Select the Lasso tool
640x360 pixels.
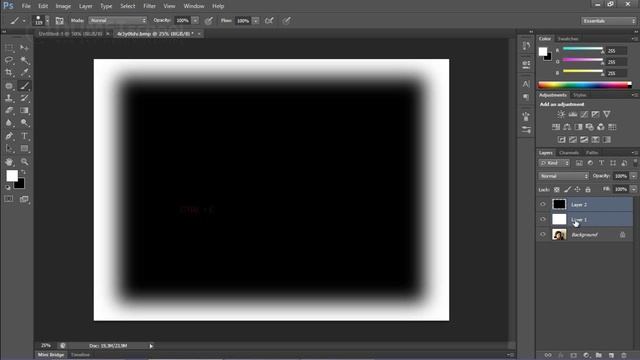coord(9,60)
